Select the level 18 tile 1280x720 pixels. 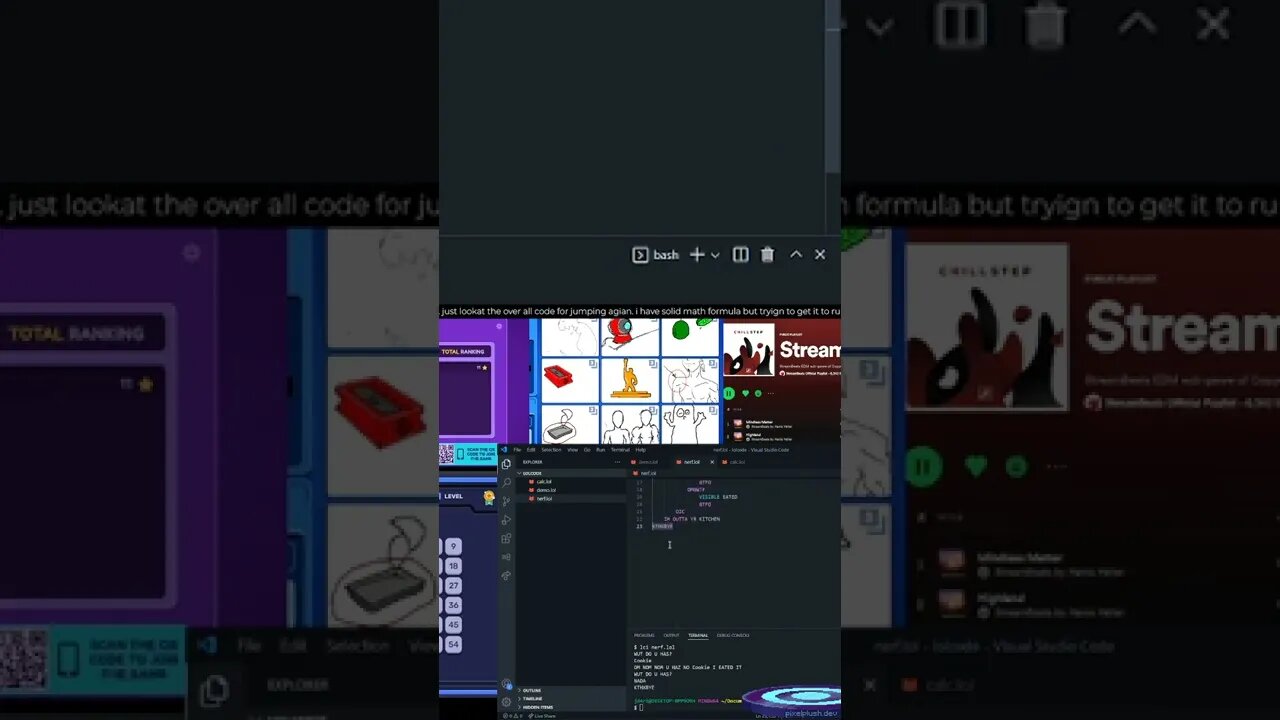[453, 566]
